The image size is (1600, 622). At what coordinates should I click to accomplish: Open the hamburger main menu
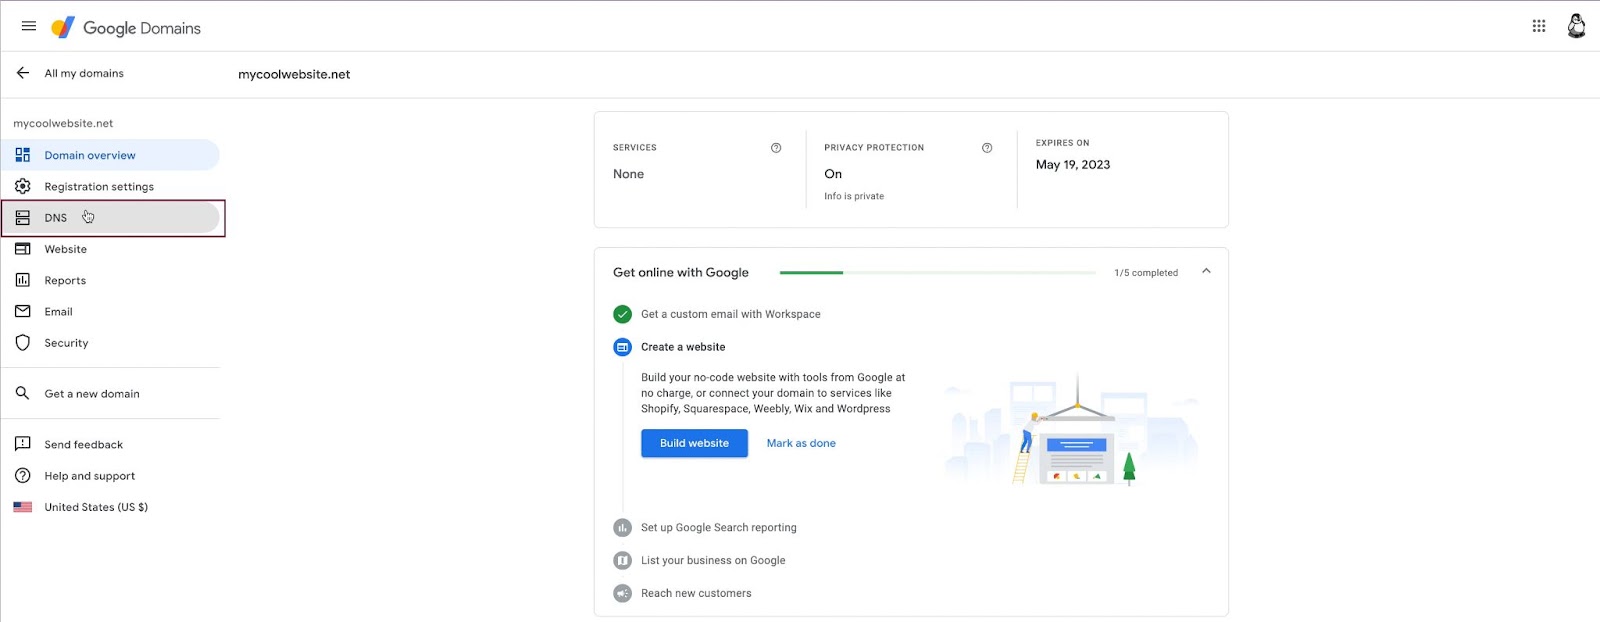click(x=28, y=27)
